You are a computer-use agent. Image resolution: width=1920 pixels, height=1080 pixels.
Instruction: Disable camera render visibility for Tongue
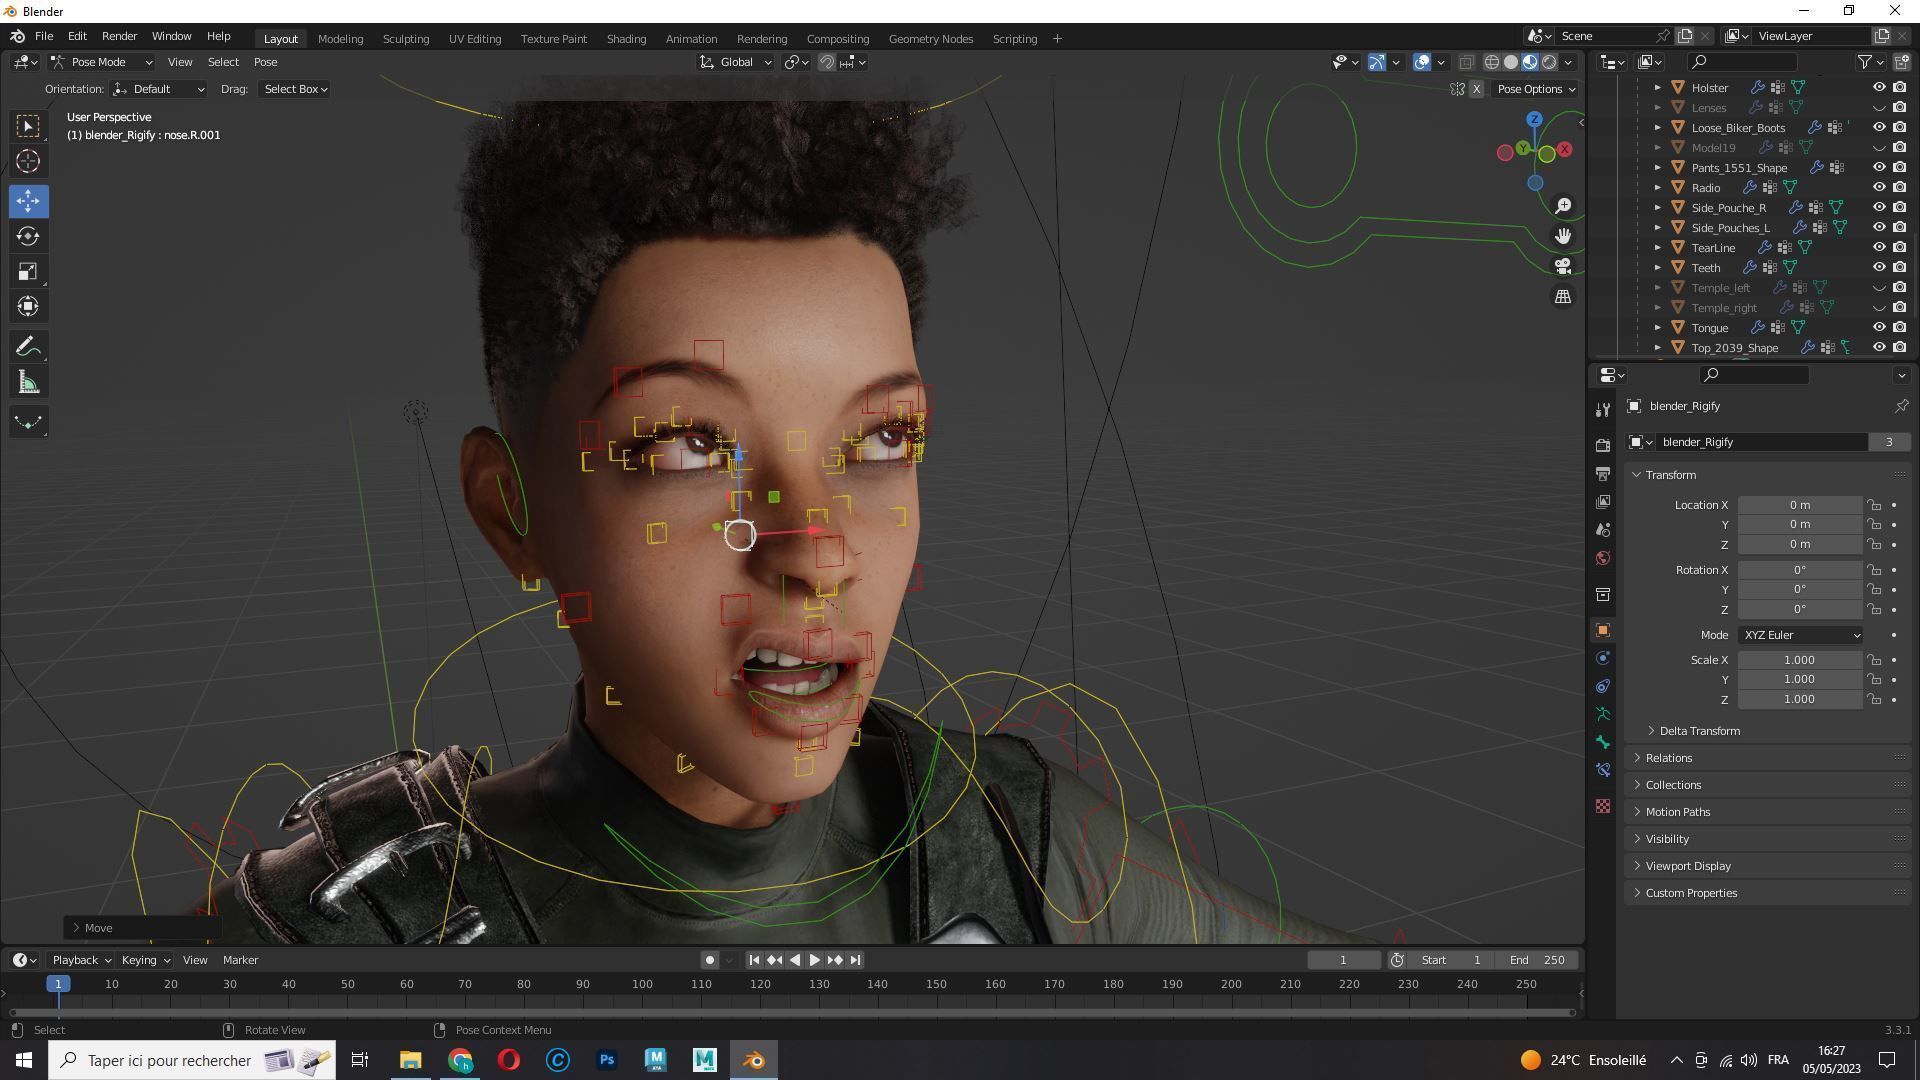[x=1899, y=327]
